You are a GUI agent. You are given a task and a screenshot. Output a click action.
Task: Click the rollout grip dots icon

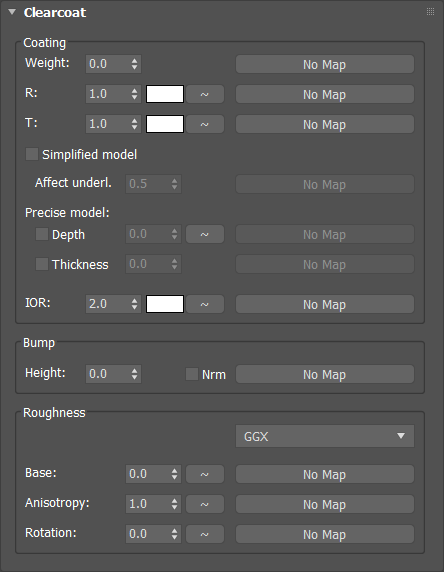coord(430,12)
